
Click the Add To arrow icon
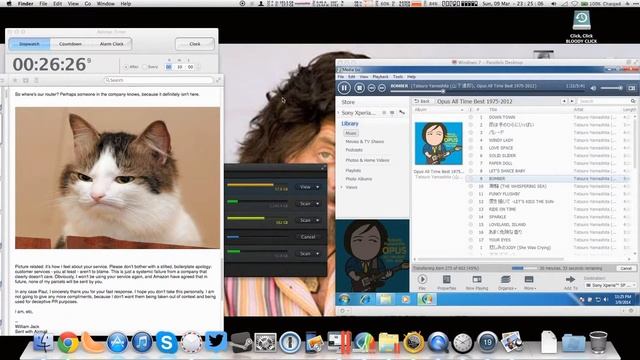(x=570, y=281)
